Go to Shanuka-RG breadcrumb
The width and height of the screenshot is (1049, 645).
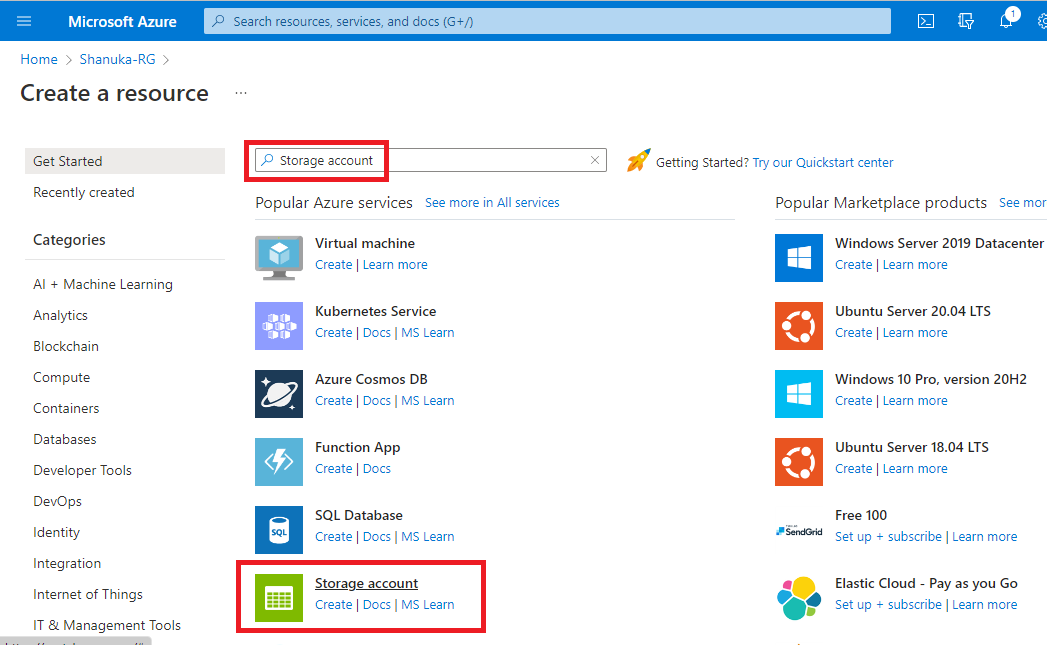pos(118,60)
